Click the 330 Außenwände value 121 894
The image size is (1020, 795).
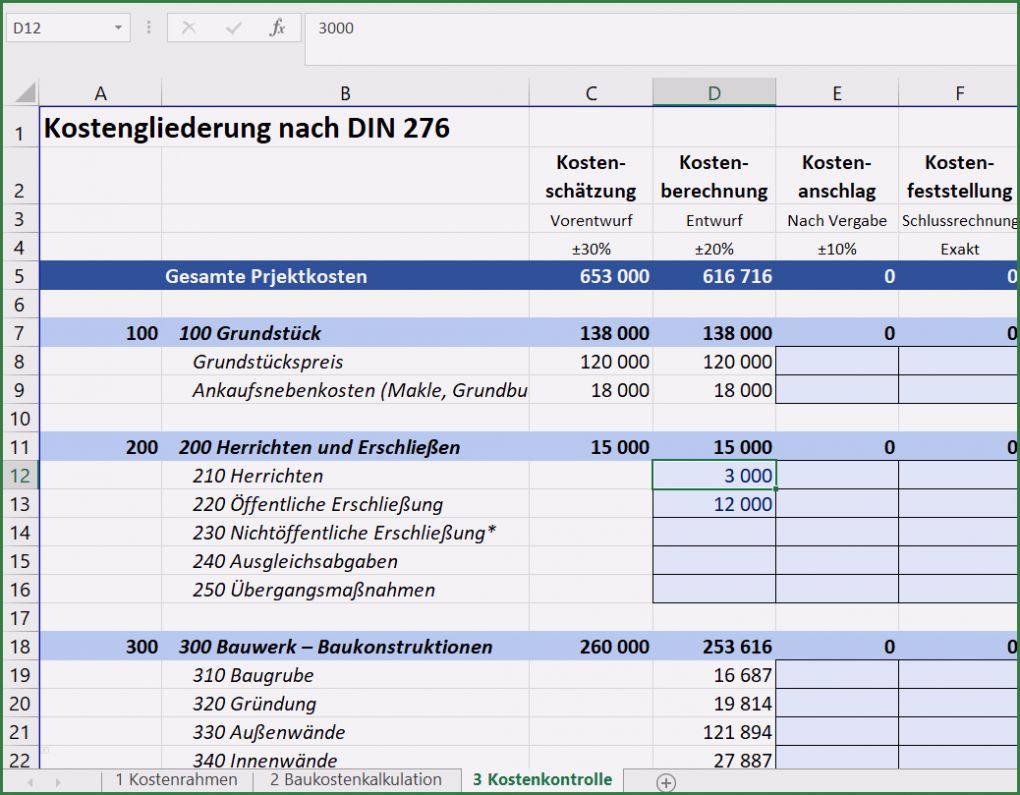(x=714, y=733)
